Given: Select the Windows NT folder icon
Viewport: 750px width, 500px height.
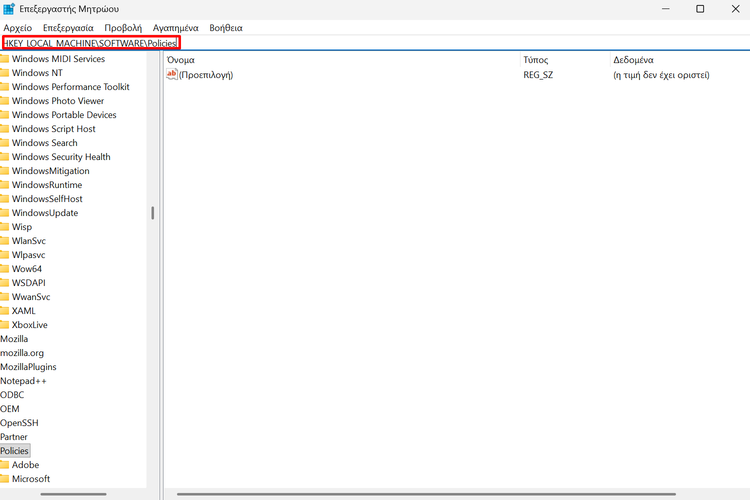Looking at the screenshot, I should (x=4, y=73).
